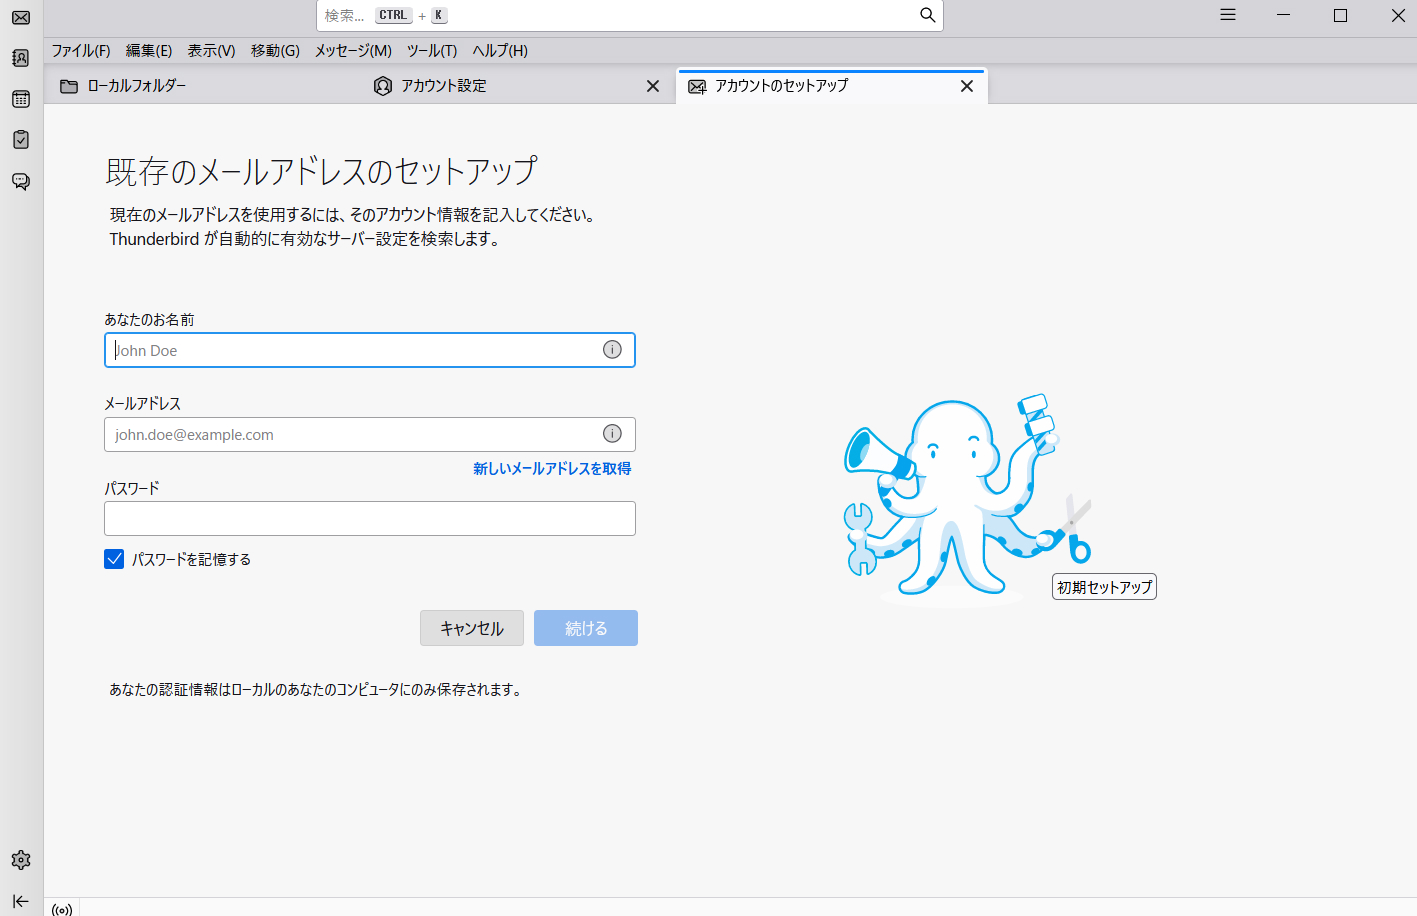Open the Address Book icon
Viewport: 1417px width, 916px height.
[21, 58]
